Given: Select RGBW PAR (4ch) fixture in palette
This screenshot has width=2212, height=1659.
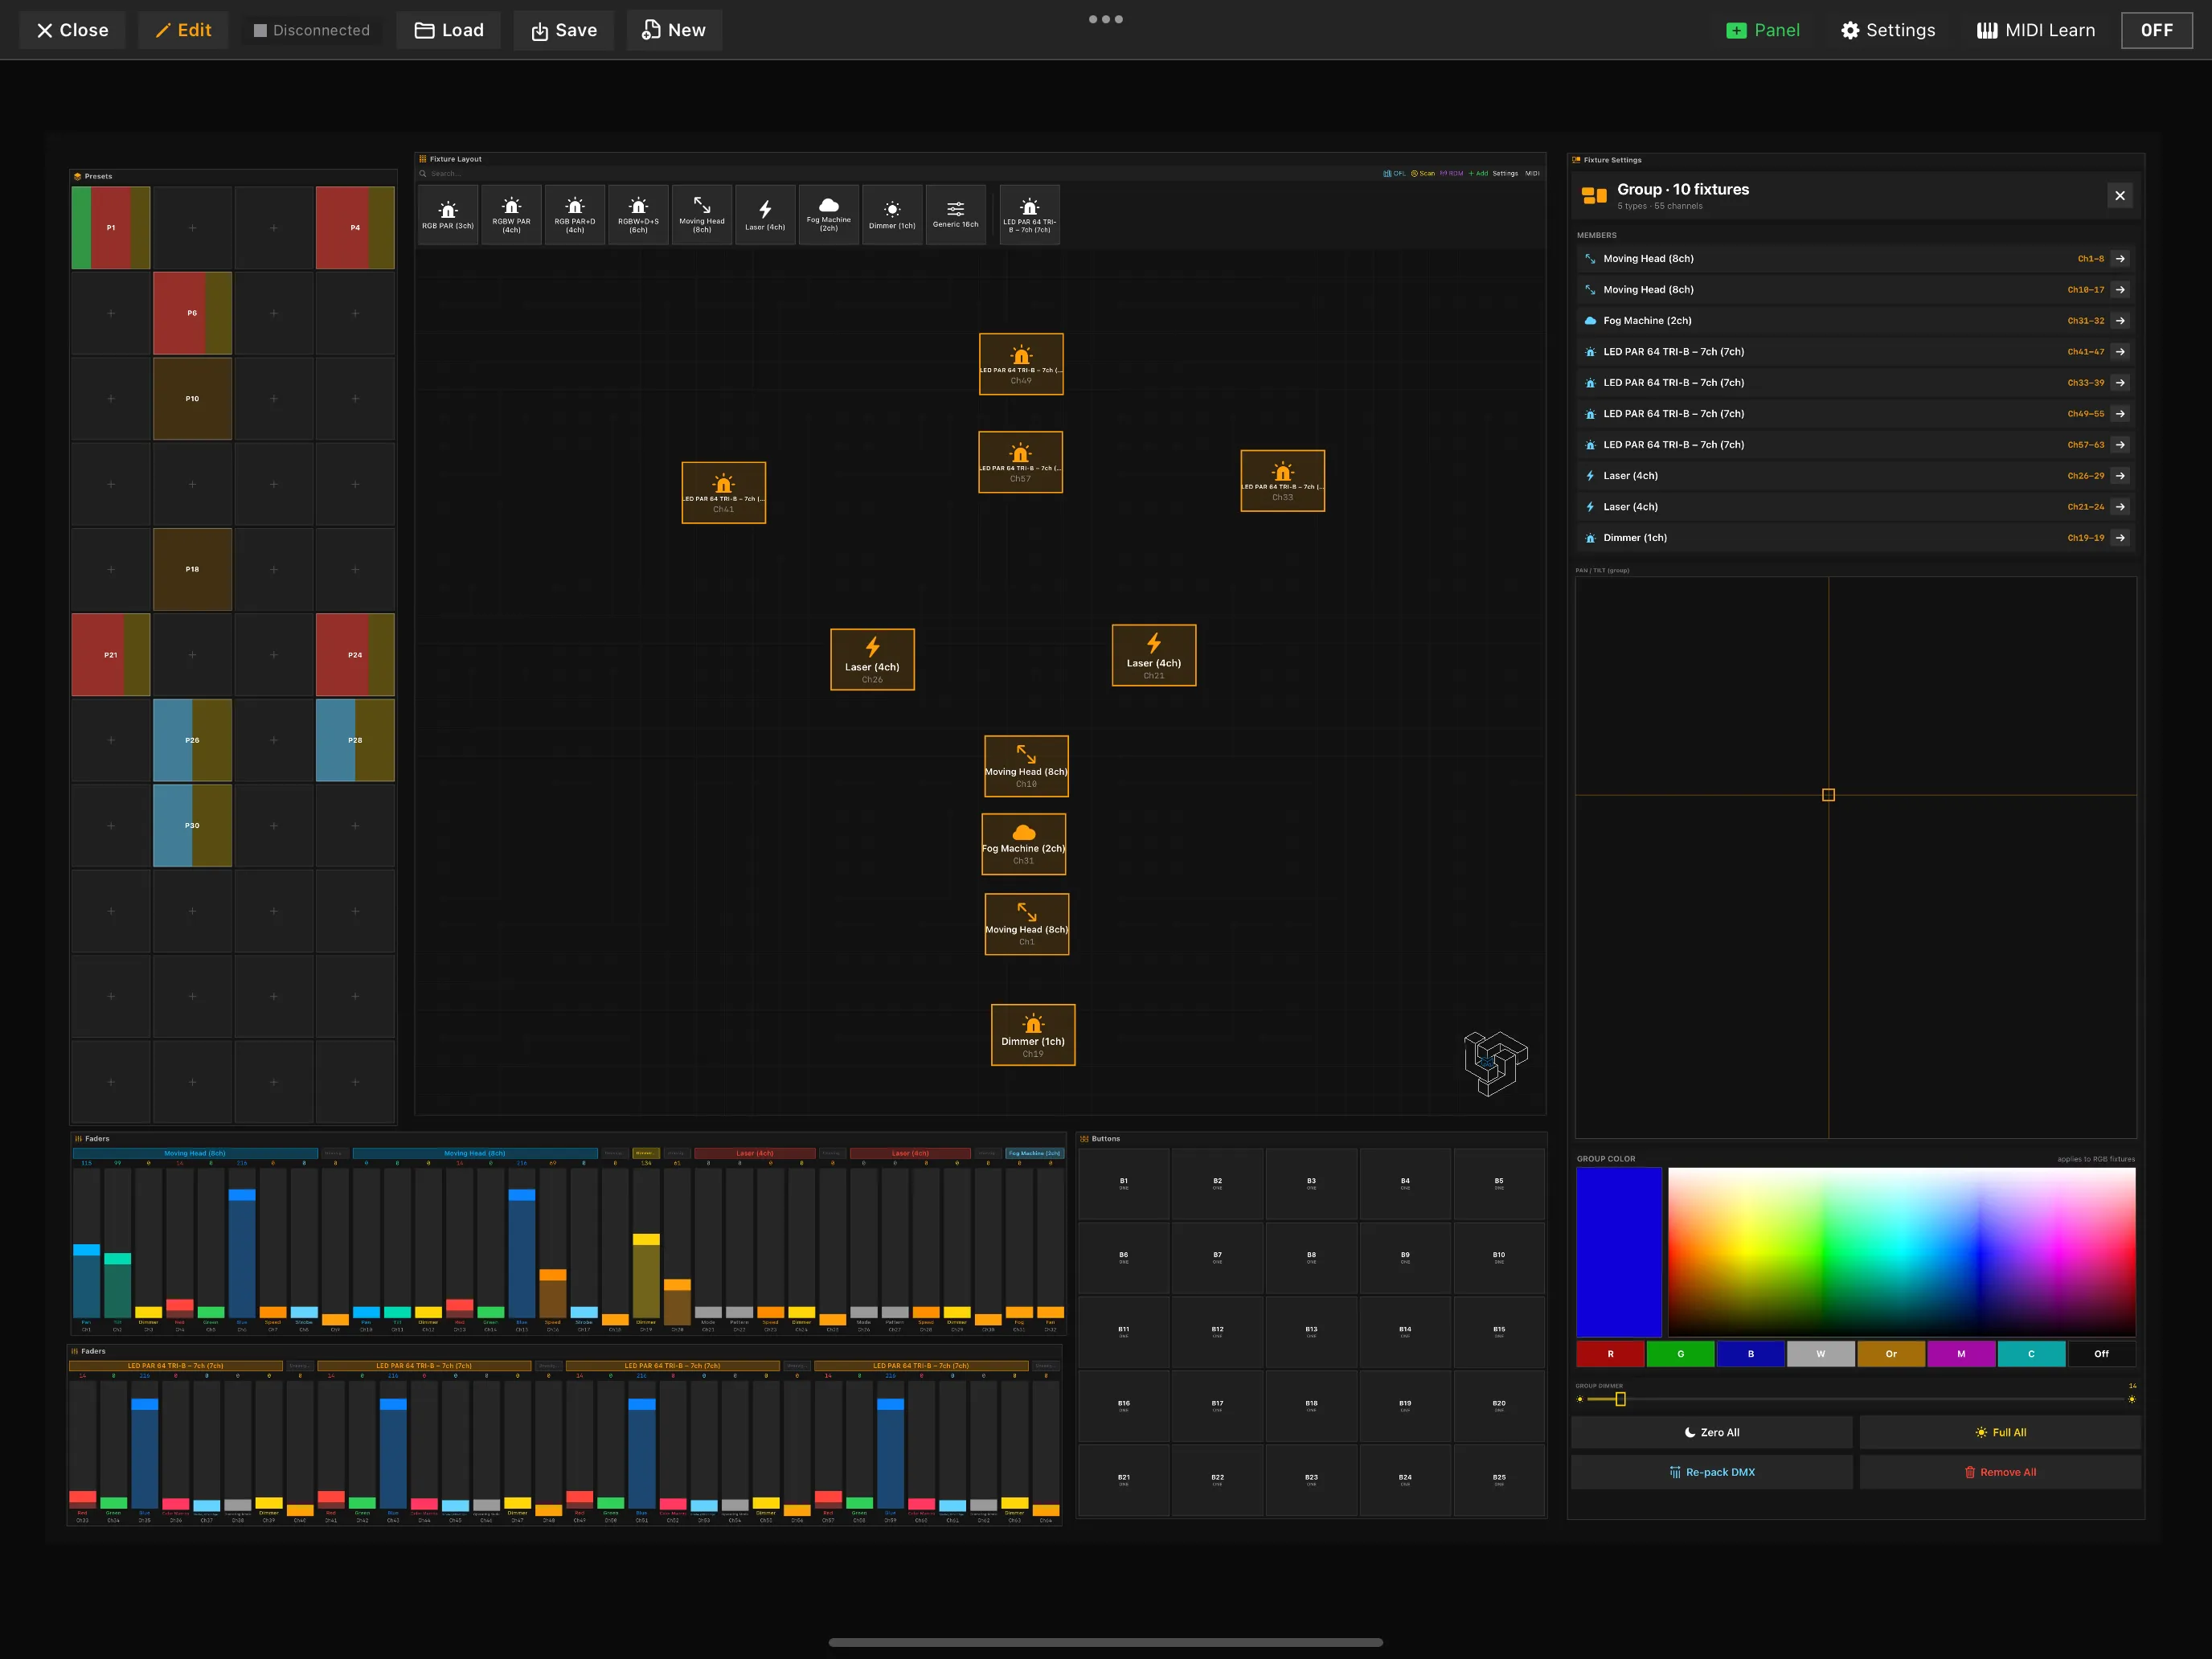Looking at the screenshot, I should [x=511, y=214].
